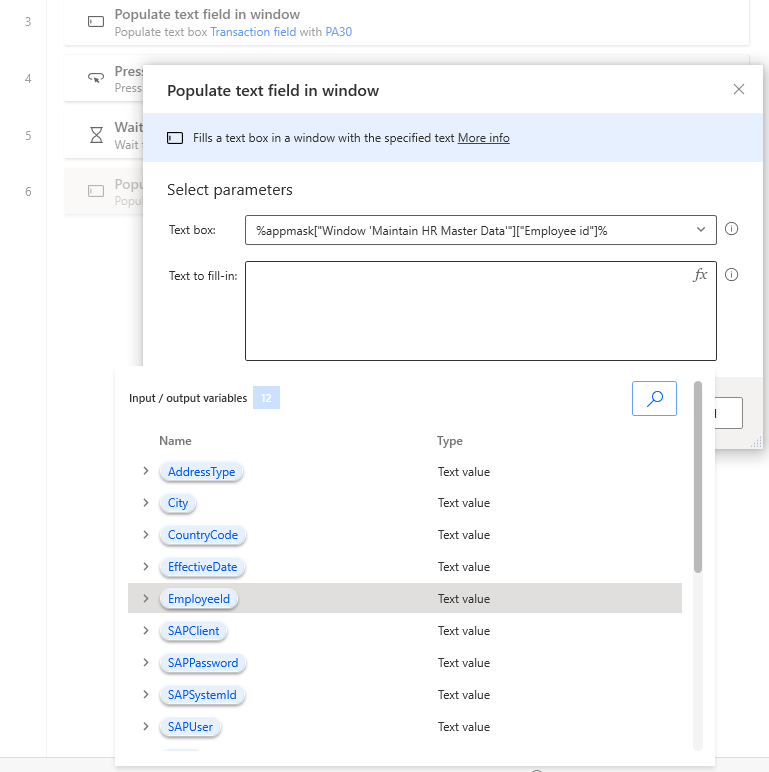Select the CountryCode variable chip
The height and width of the screenshot is (772, 769).
pyautogui.click(x=203, y=535)
